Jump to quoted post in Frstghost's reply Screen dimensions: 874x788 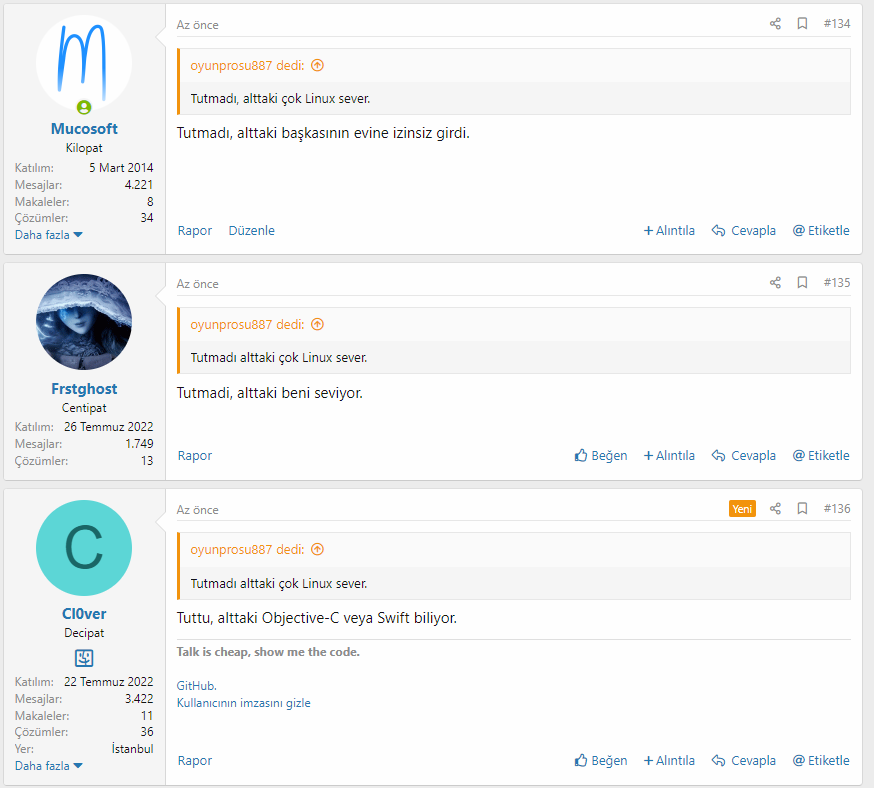pyautogui.click(x=317, y=324)
